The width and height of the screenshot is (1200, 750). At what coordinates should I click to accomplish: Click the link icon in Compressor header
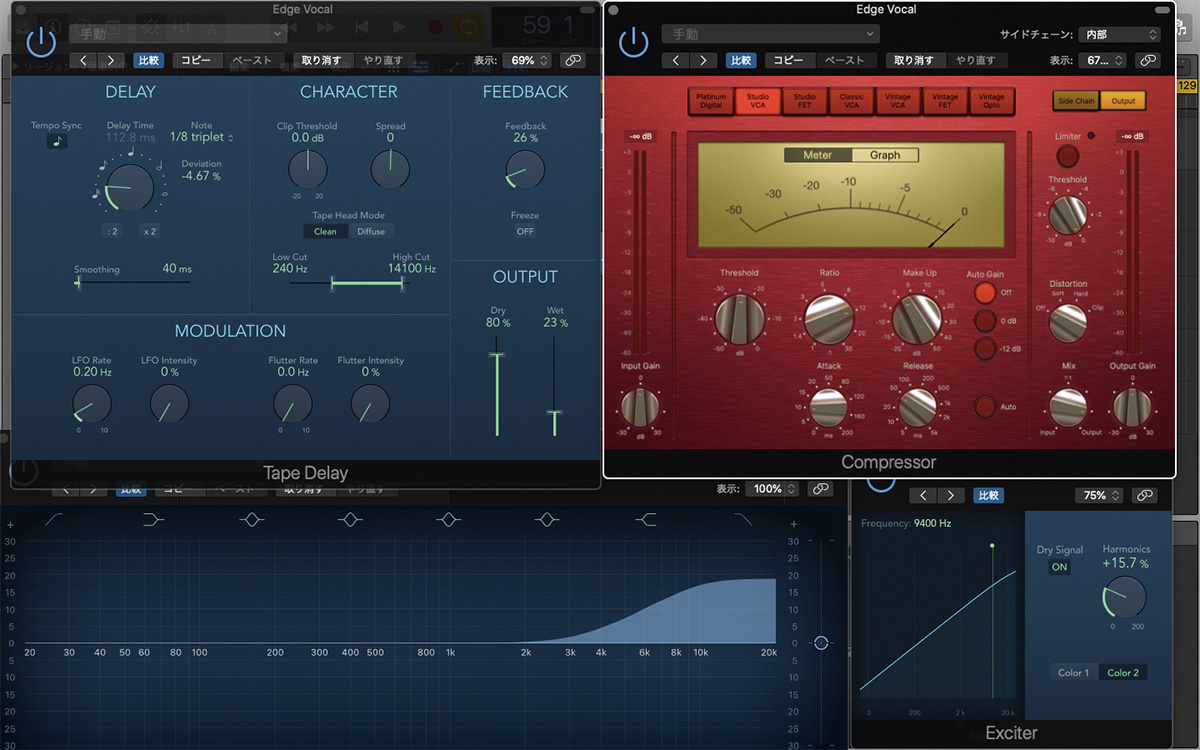pyautogui.click(x=1147, y=60)
